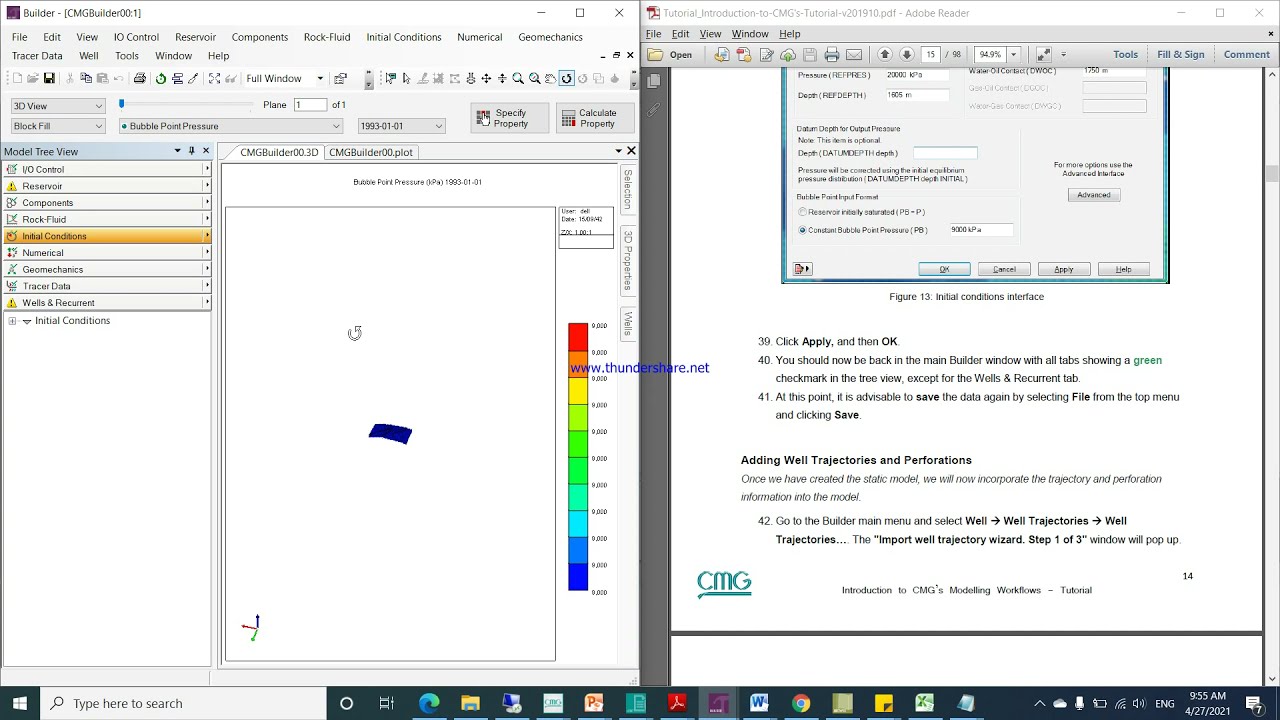
Task: Click the Adobe Reader fit-page expand icon
Action: [1043, 54]
